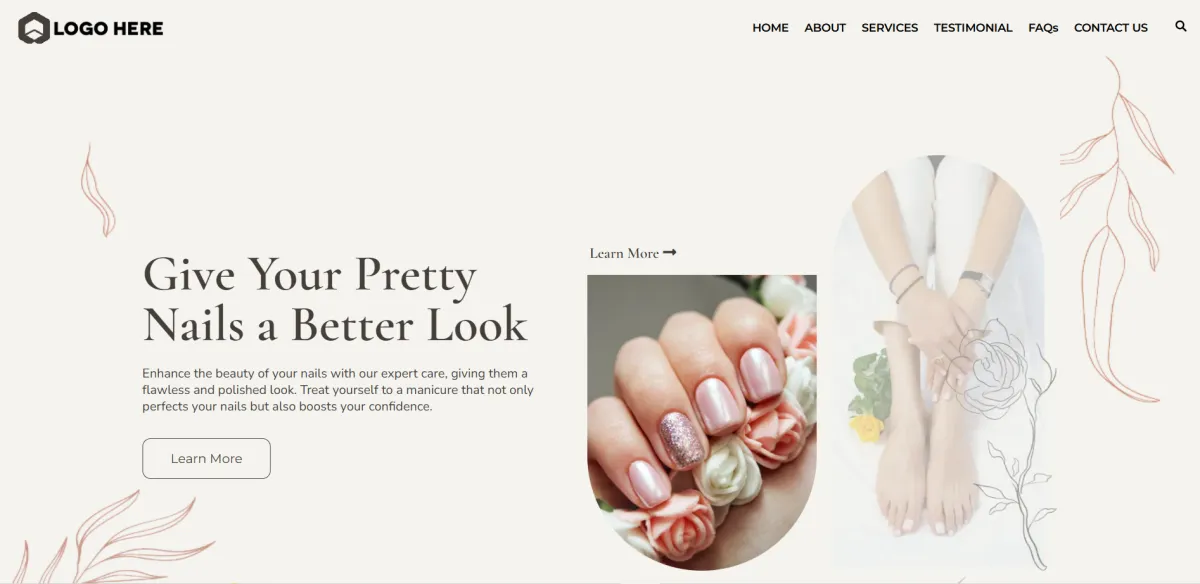Click the manicure description paragraph
Image resolution: width=1200 pixels, height=584 pixels.
[338, 390]
